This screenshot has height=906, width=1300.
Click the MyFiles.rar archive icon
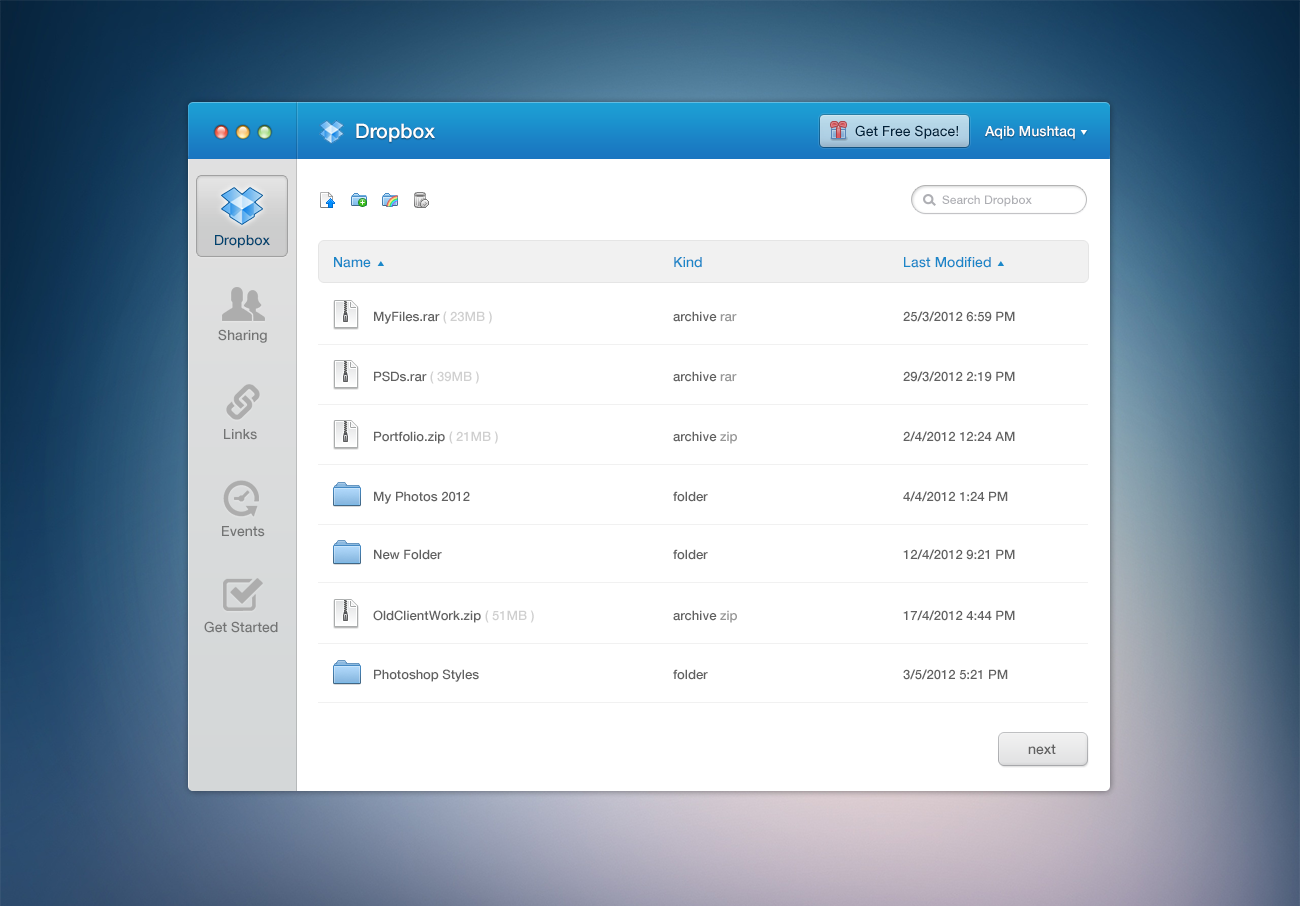pos(345,315)
